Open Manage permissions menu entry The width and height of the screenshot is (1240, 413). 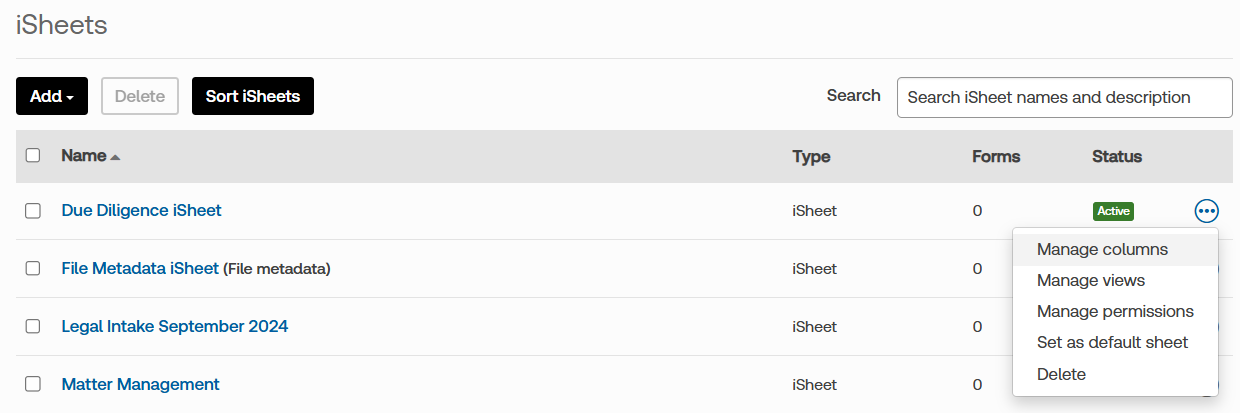point(1115,312)
